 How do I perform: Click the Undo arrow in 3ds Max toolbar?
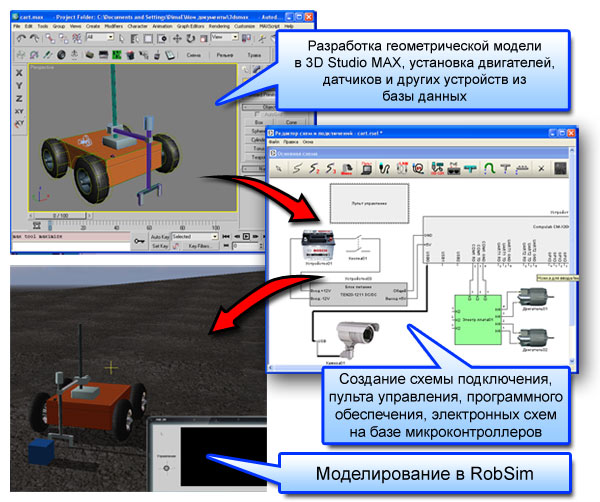point(21,38)
